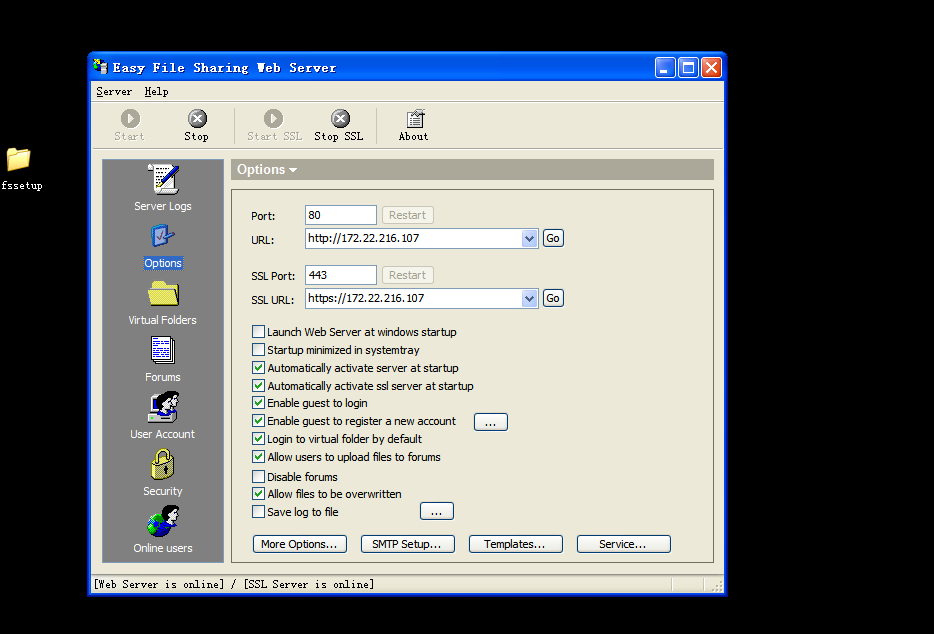
Task: Maximize the Easy File Sharing window
Action: tap(688, 67)
